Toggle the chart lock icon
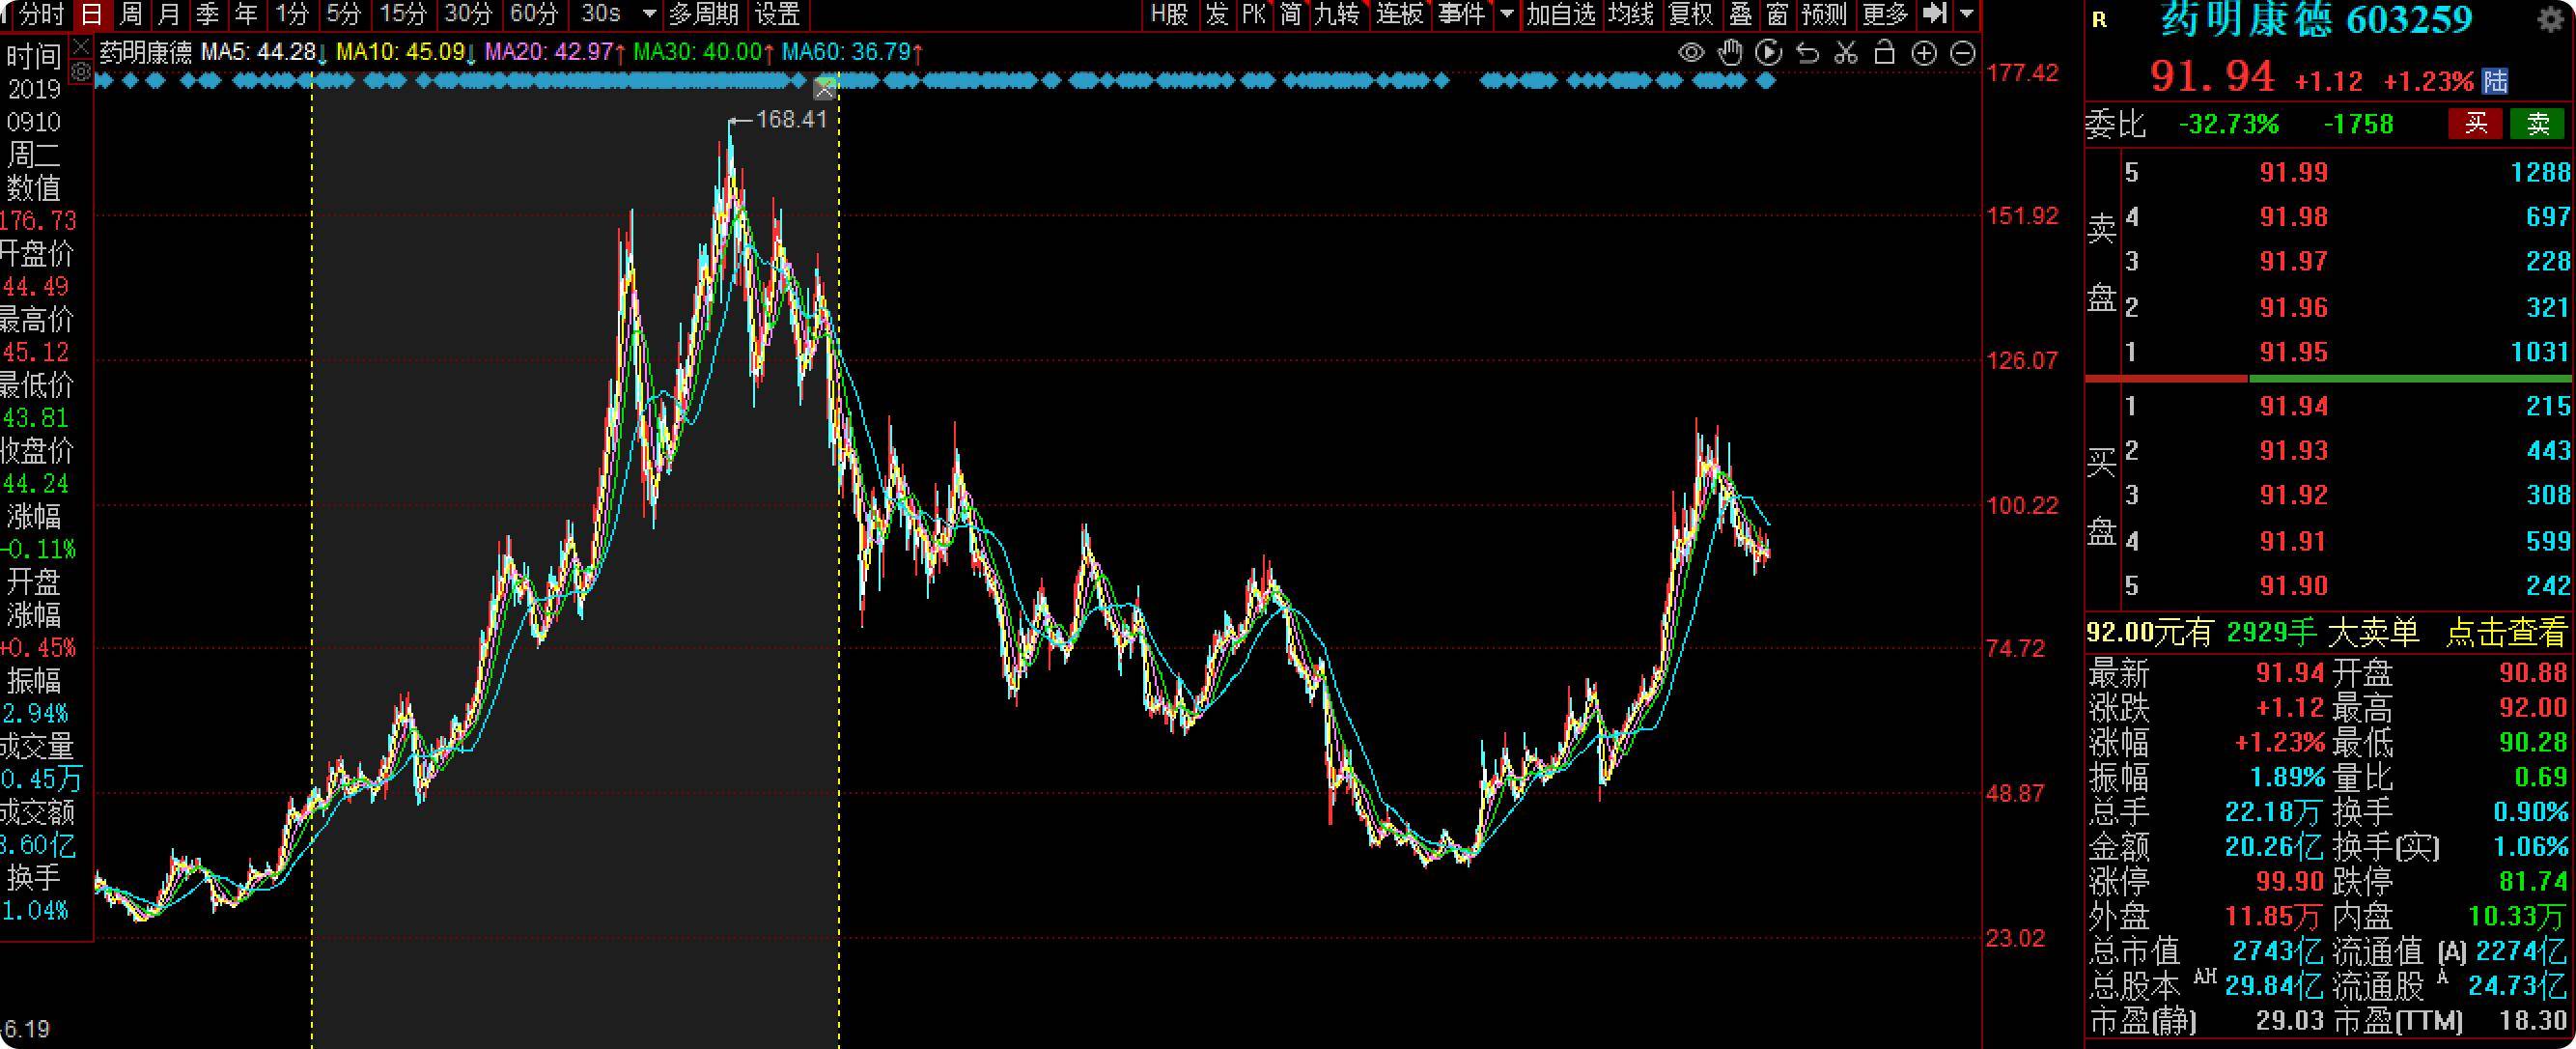This screenshot has height=1049, width=2576. click(1885, 53)
